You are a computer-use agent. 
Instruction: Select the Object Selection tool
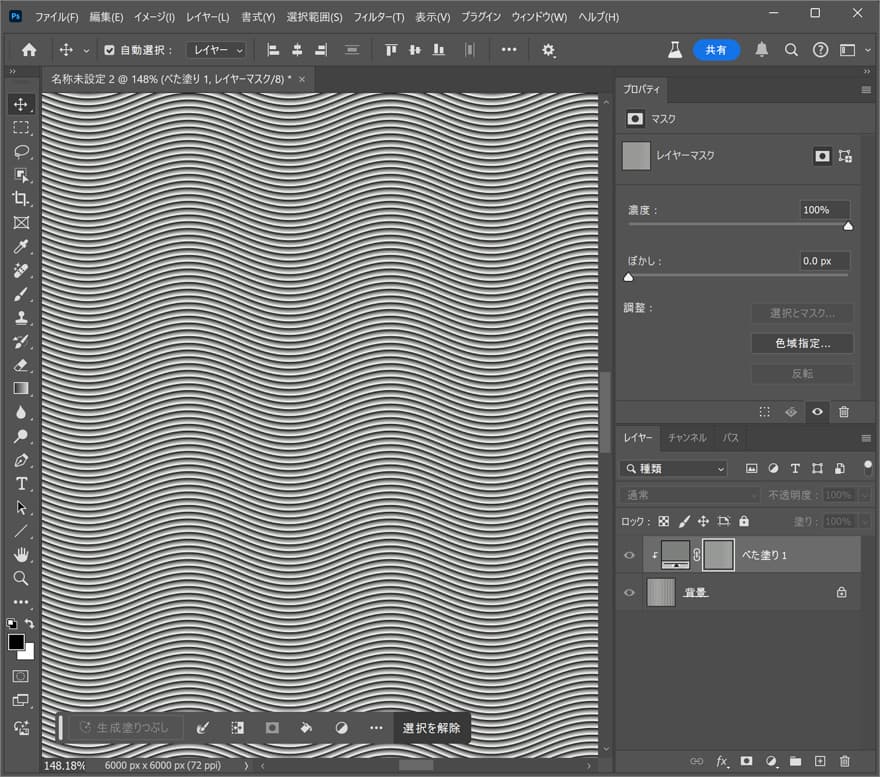pyautogui.click(x=21, y=175)
